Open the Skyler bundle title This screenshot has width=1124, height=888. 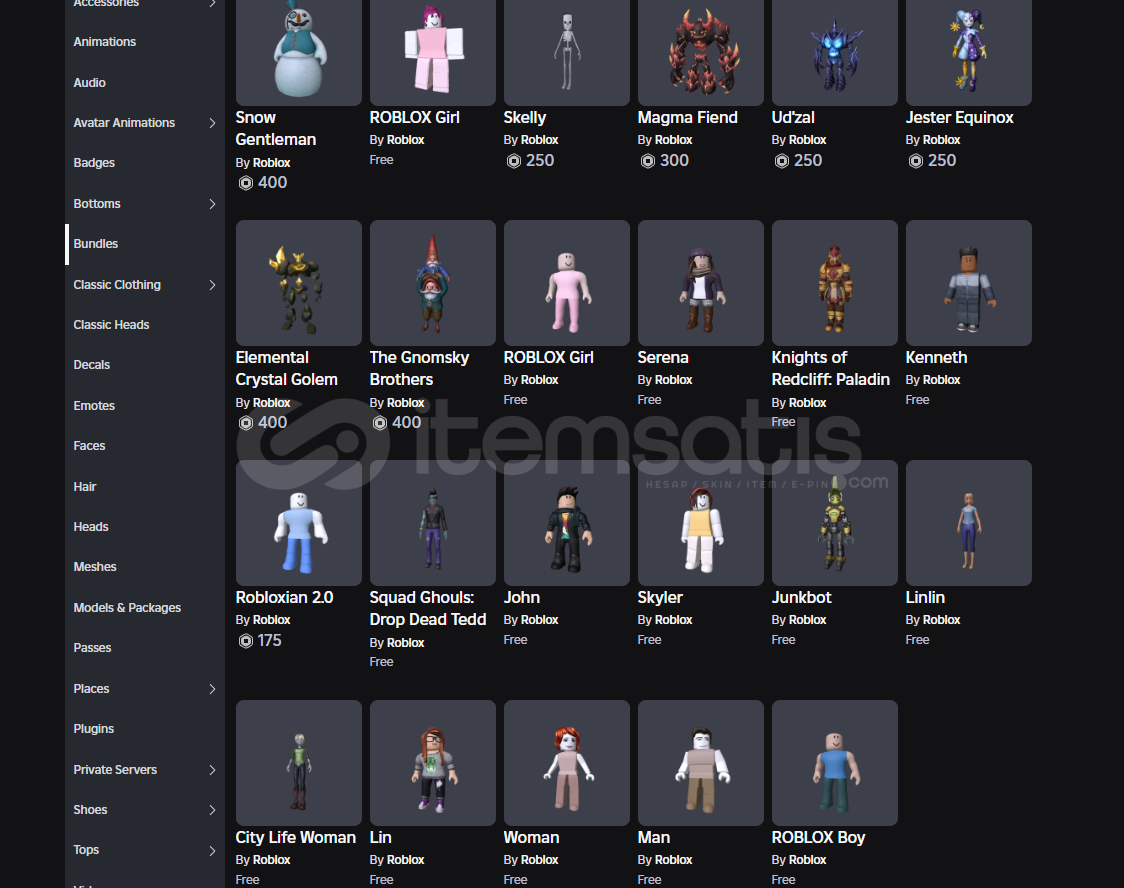point(660,598)
